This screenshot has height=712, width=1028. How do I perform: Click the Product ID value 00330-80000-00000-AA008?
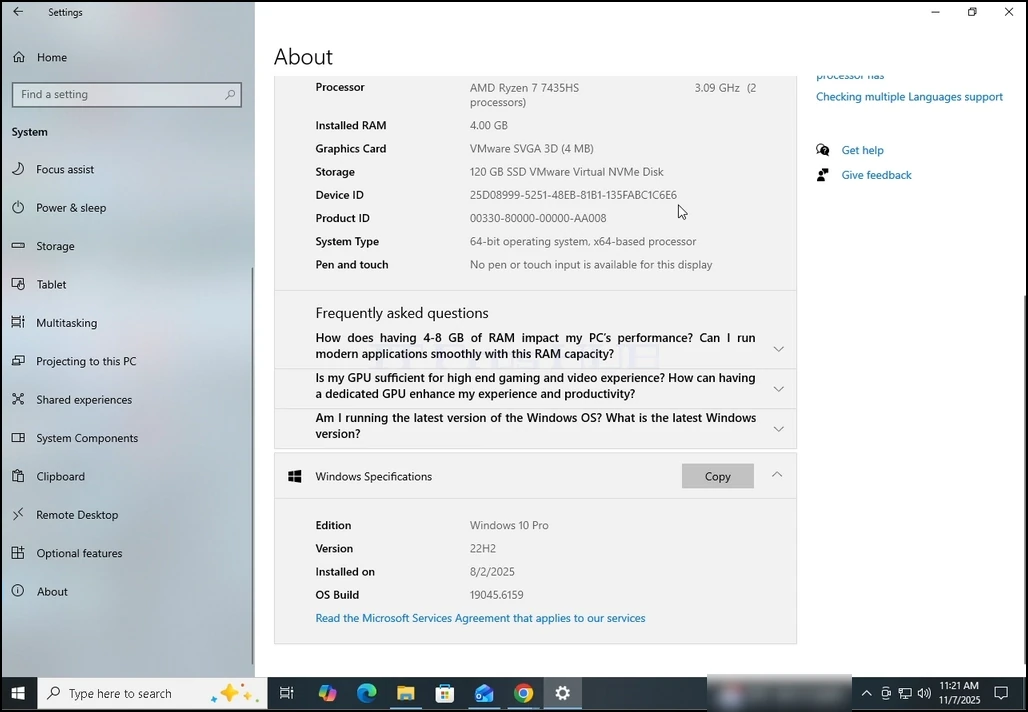(x=538, y=218)
